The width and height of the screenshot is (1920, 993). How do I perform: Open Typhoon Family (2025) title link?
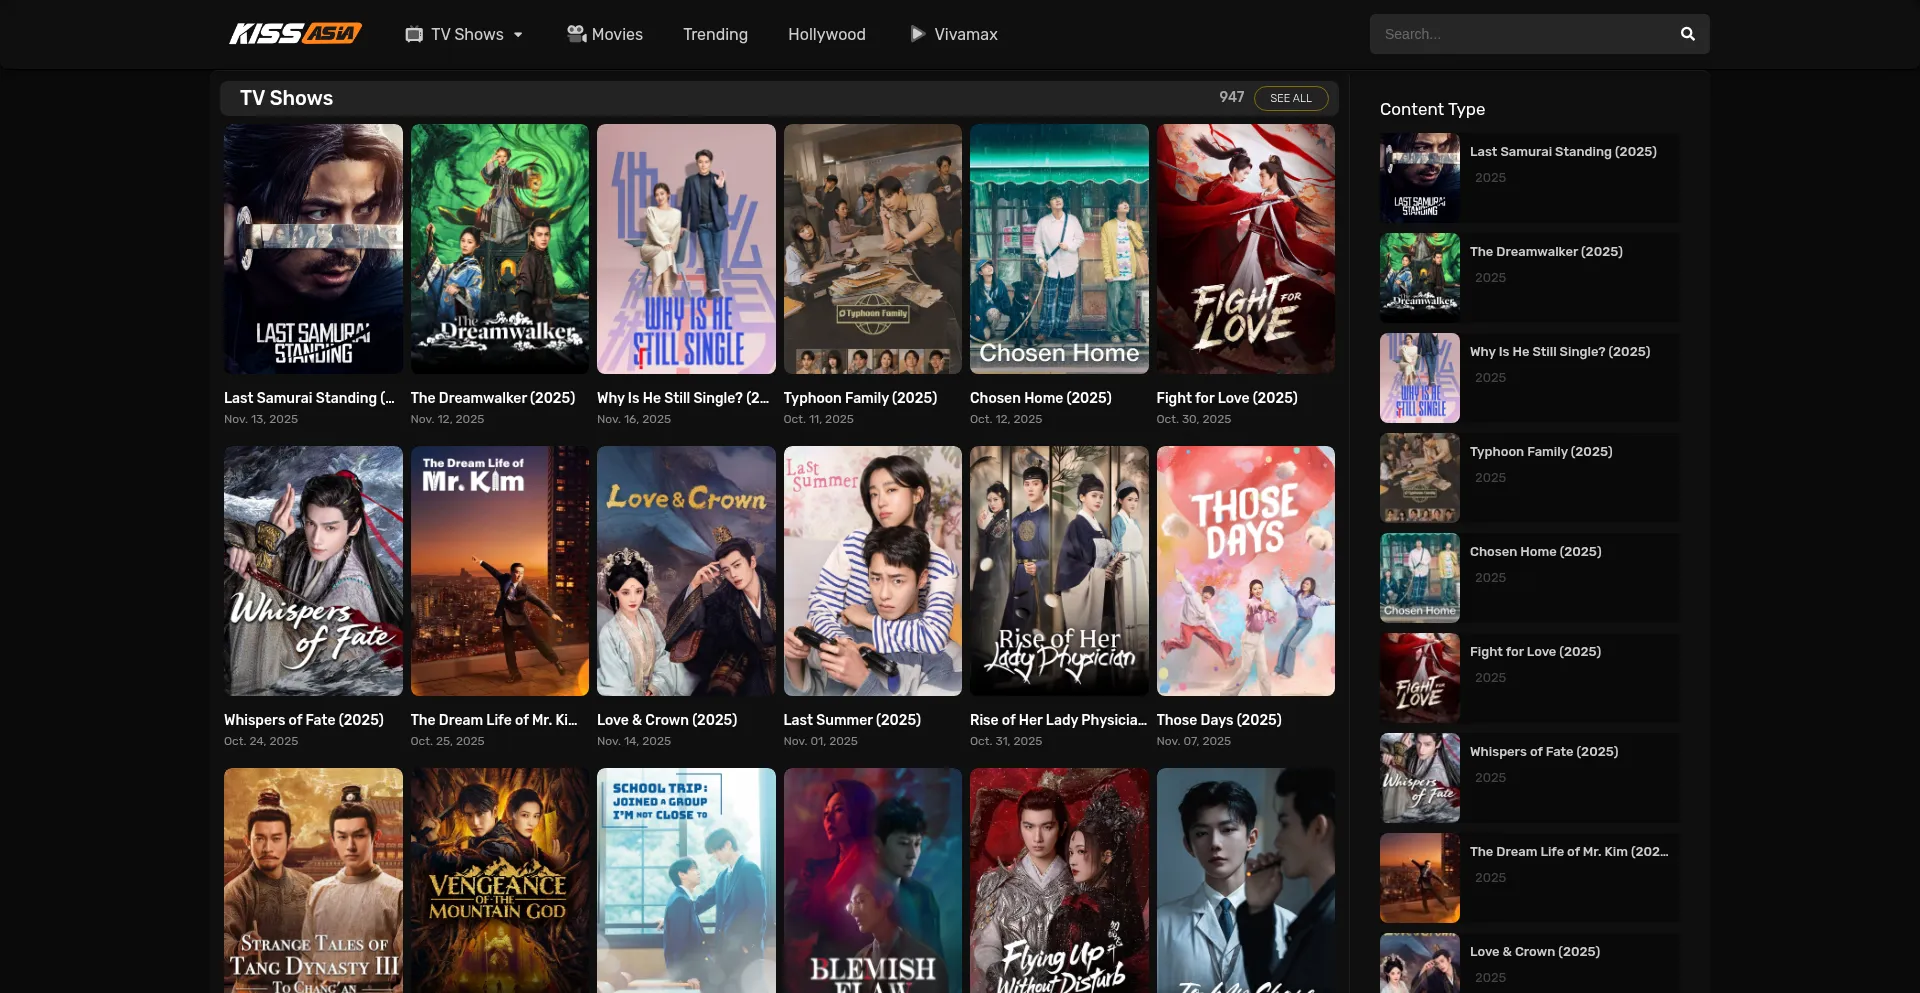coord(860,398)
